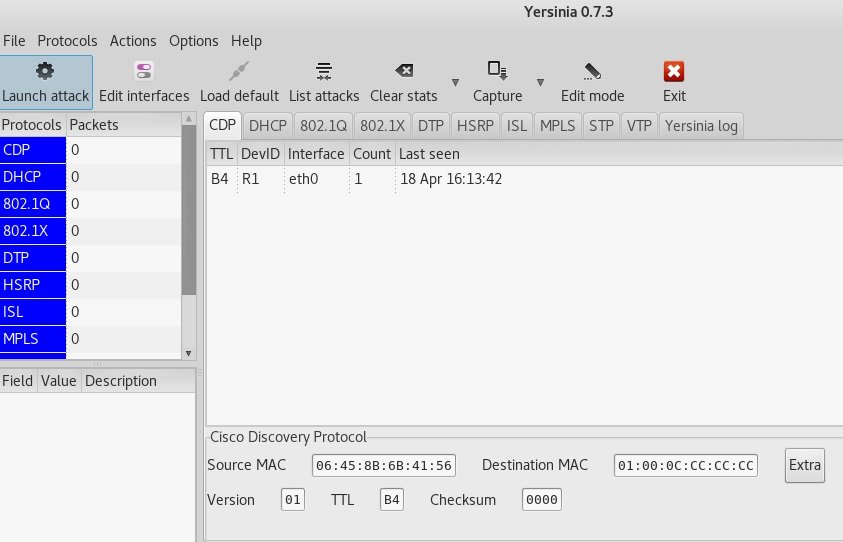Select DTP in the protocols list
This screenshot has height=542, width=843.
coord(33,258)
